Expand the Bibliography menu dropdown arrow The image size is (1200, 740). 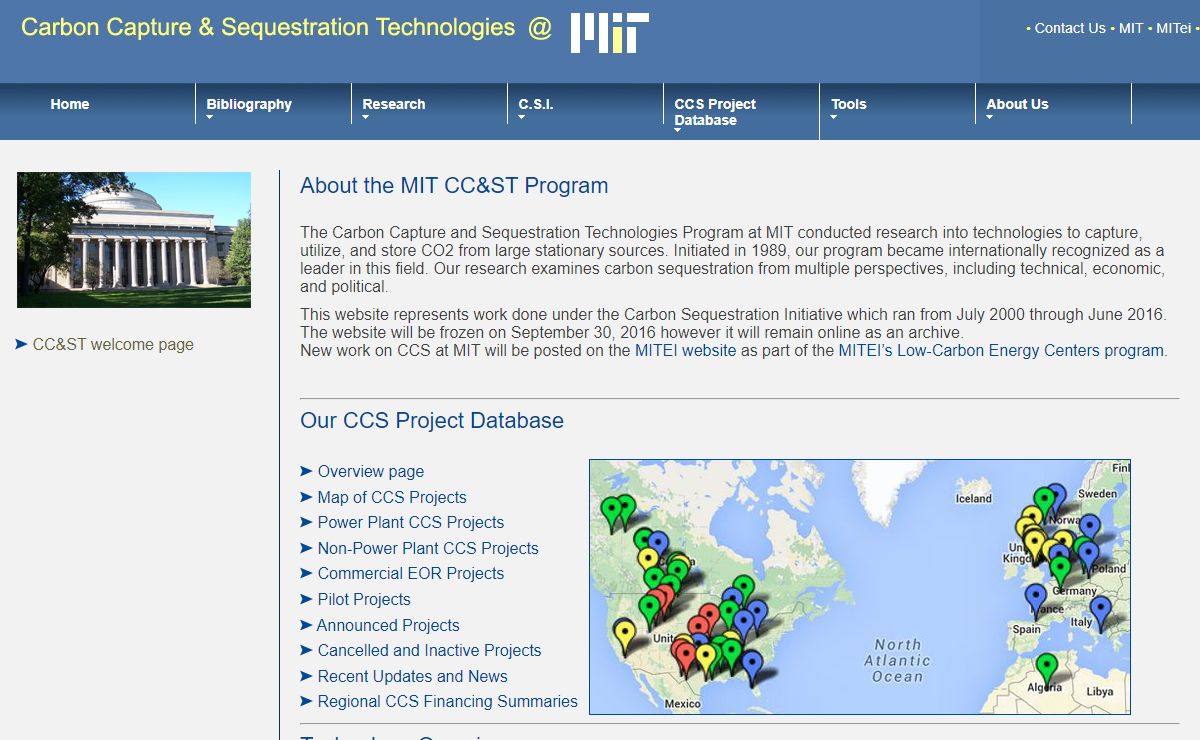[210, 118]
